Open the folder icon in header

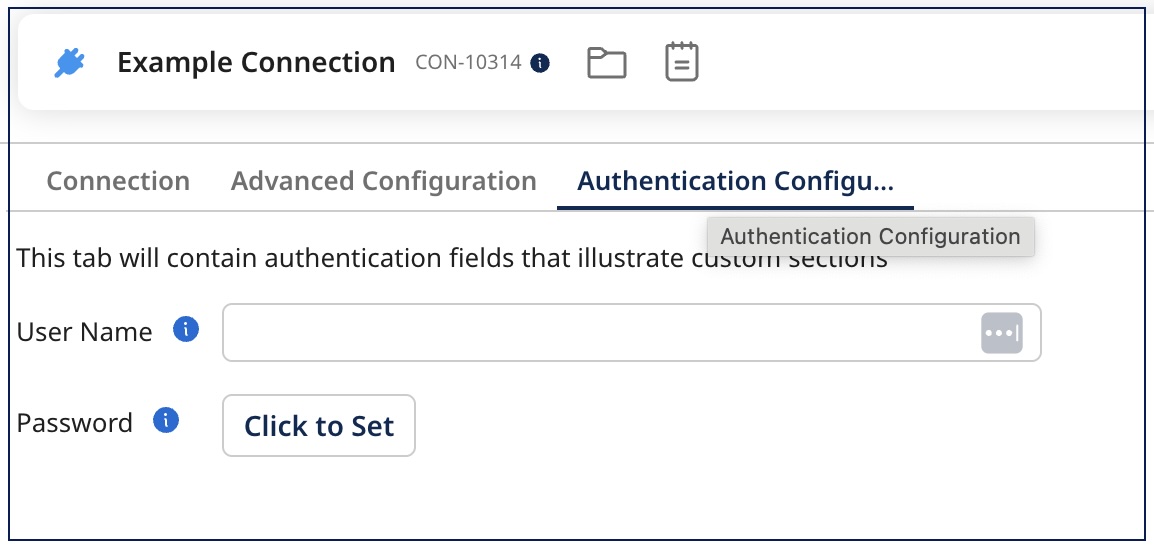pyautogui.click(x=606, y=63)
